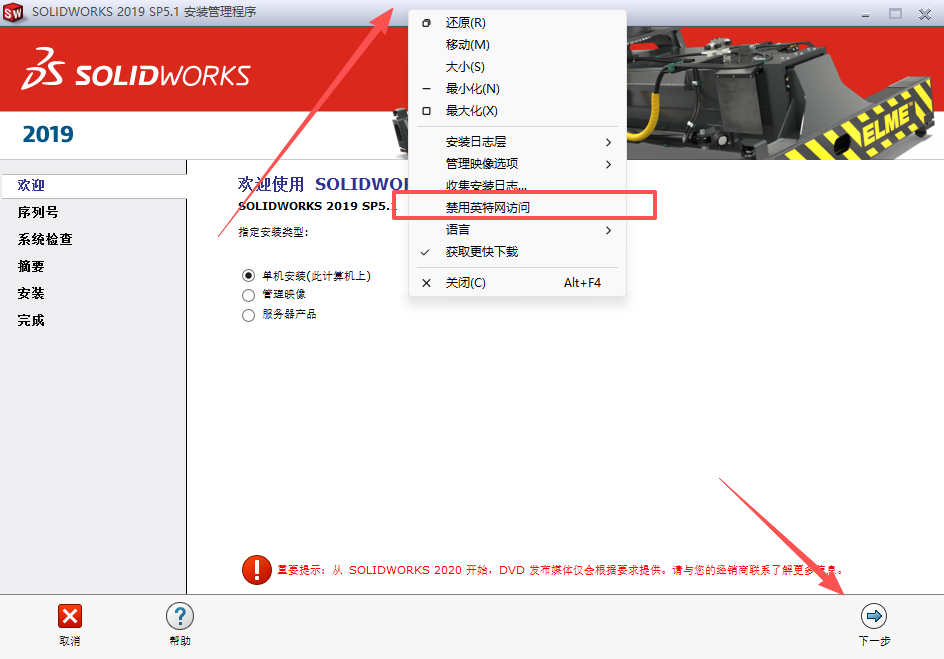Click the red X cancel icon

point(68,615)
